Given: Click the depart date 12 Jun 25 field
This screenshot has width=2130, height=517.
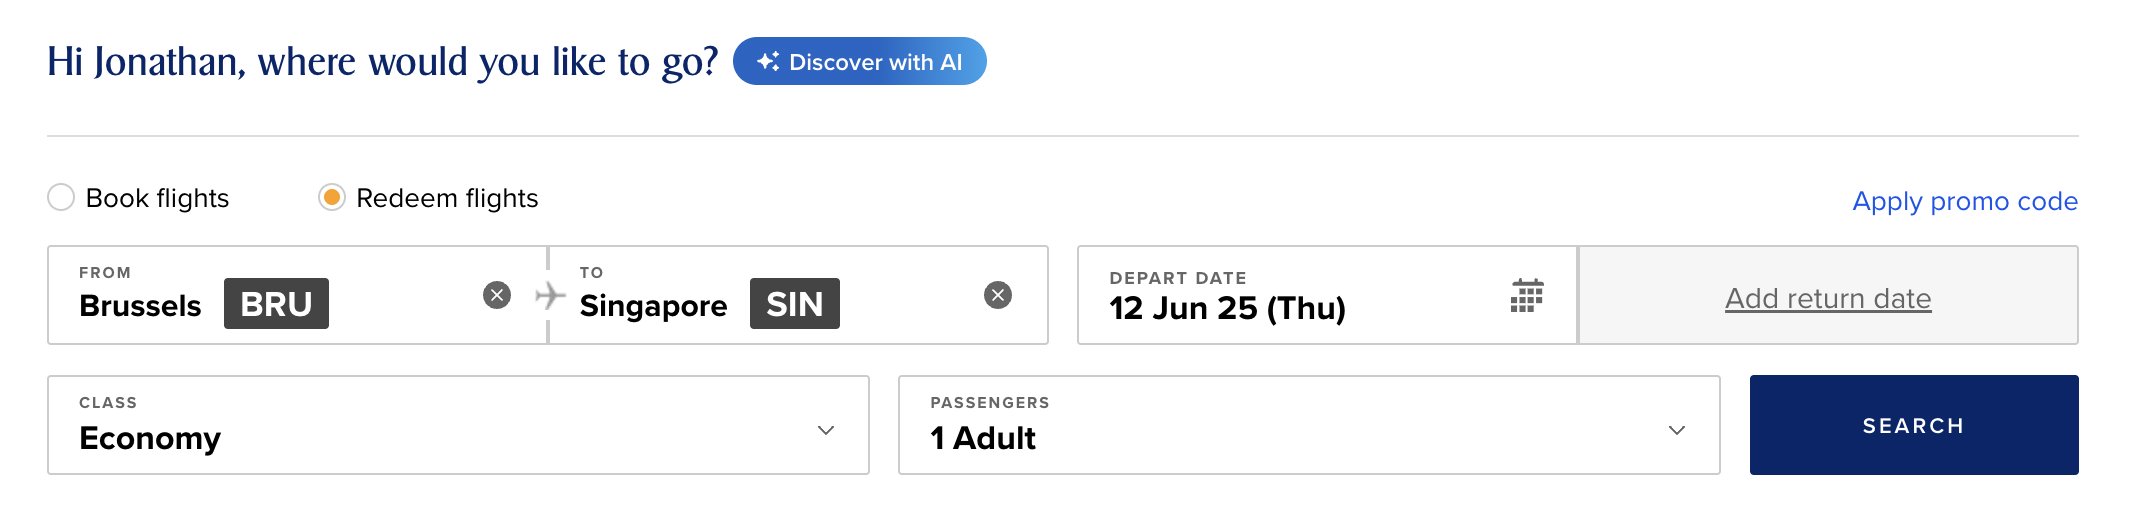Looking at the screenshot, I should 1327,295.
